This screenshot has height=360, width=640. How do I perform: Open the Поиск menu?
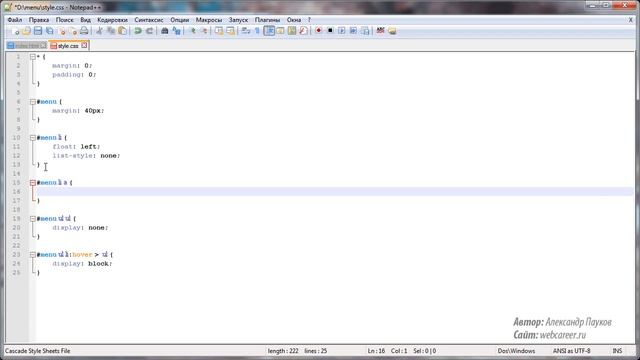64,20
